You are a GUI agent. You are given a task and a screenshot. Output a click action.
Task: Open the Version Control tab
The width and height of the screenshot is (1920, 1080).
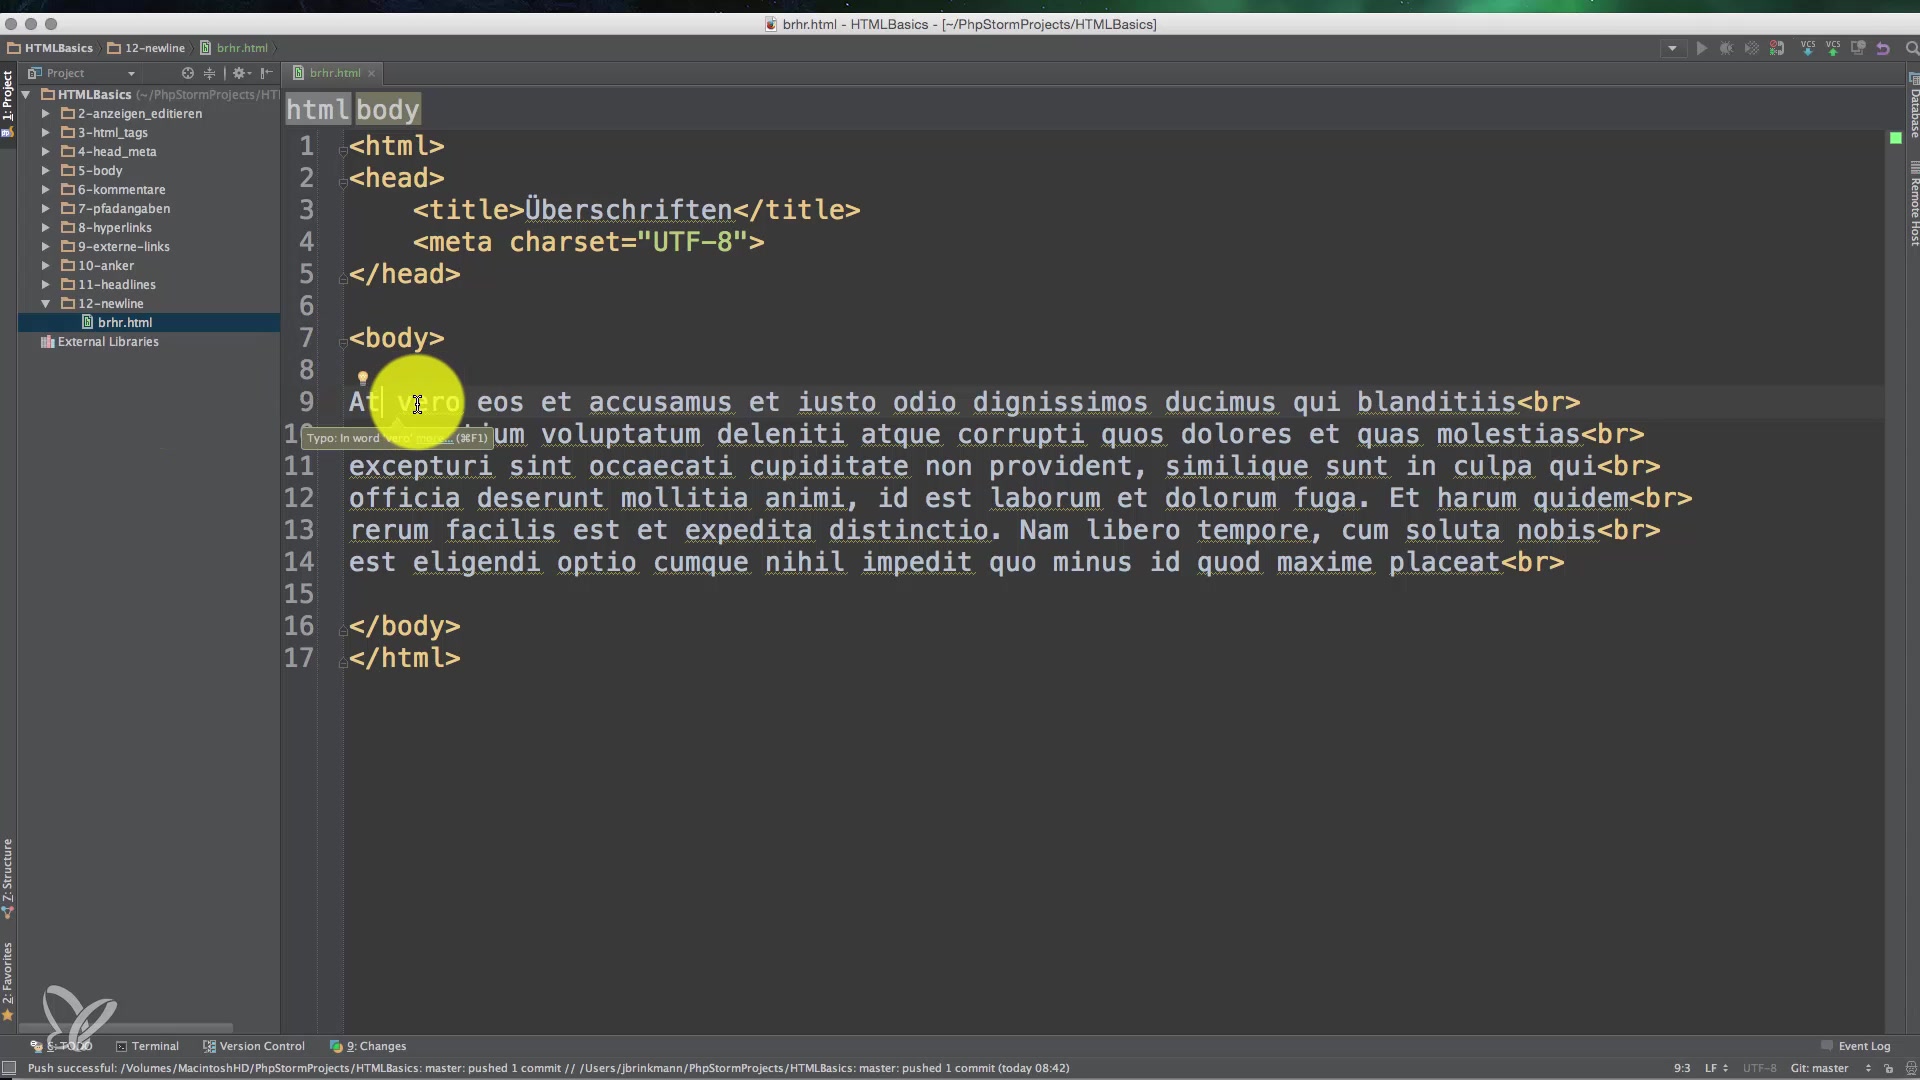pos(254,1046)
